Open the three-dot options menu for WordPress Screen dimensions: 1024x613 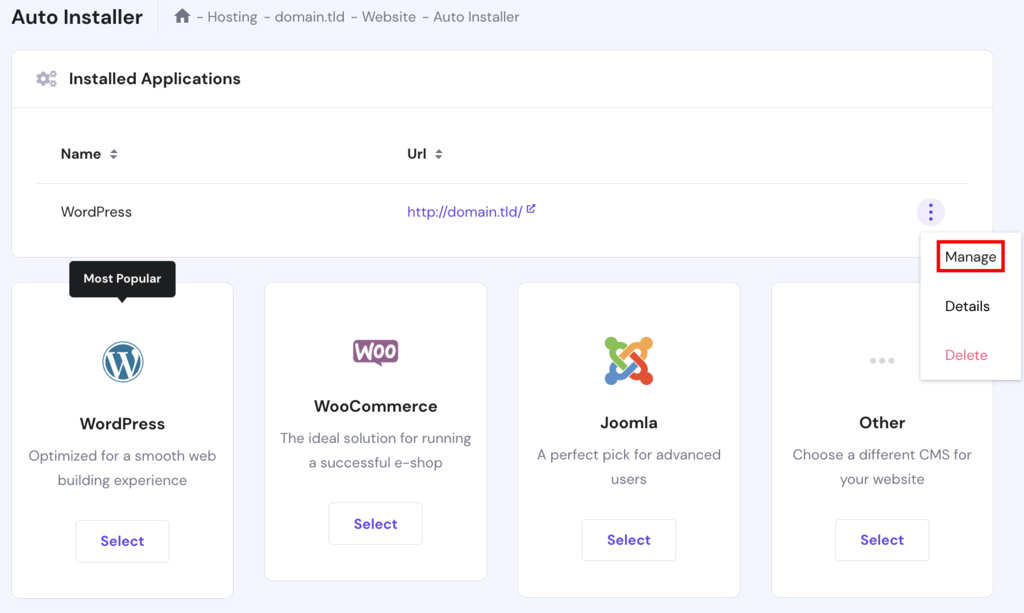[930, 212]
